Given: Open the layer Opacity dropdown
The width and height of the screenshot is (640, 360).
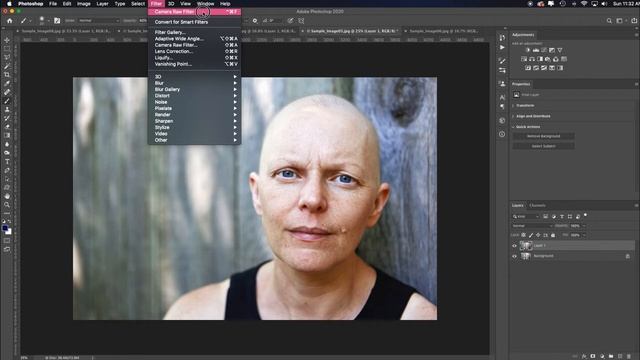Looking at the screenshot, I should [x=584, y=226].
